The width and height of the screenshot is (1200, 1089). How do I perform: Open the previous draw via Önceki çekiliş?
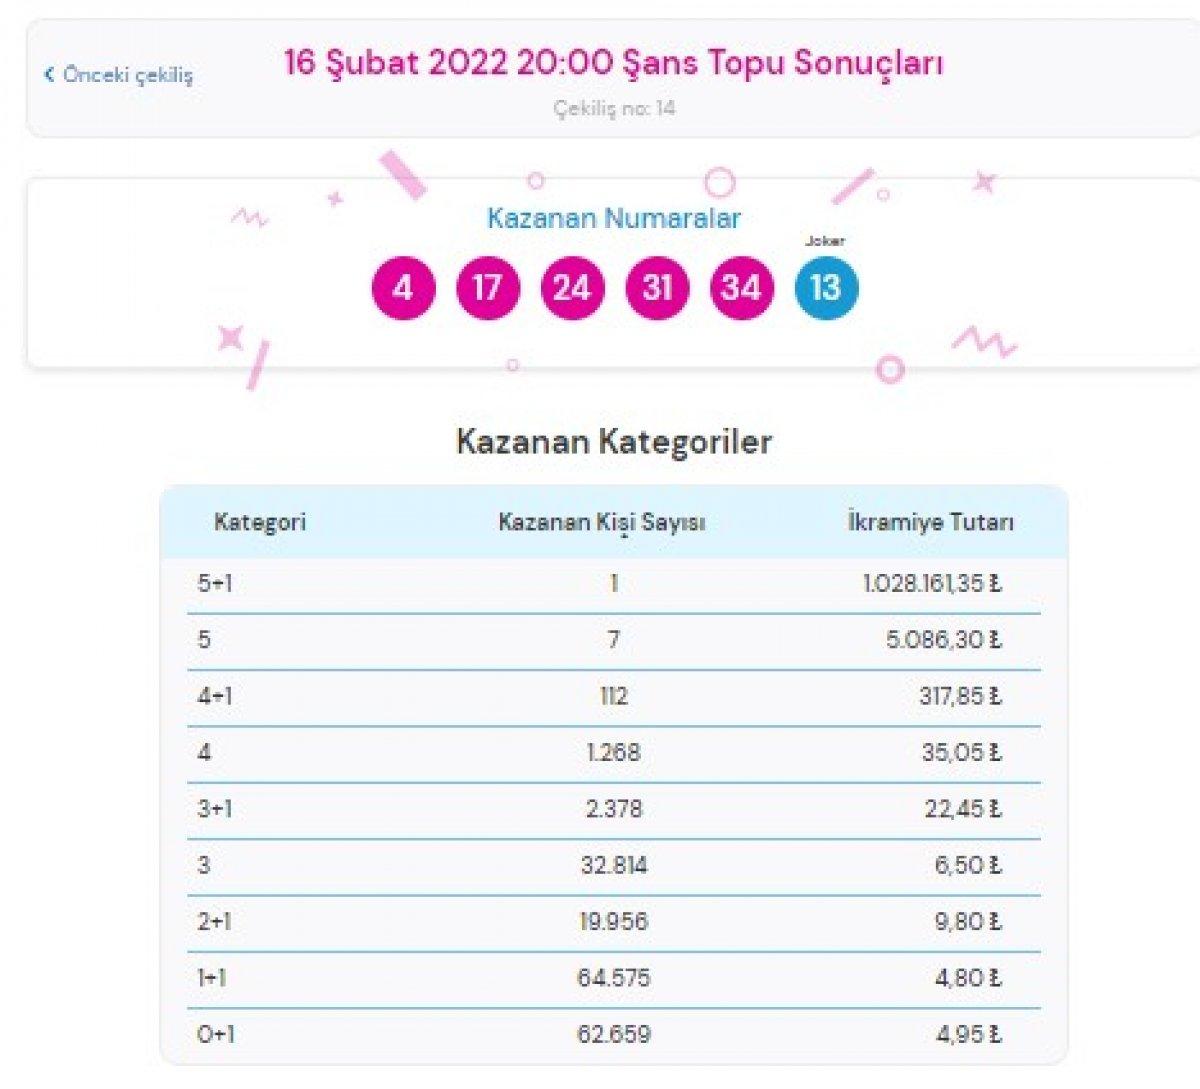(x=128, y=73)
